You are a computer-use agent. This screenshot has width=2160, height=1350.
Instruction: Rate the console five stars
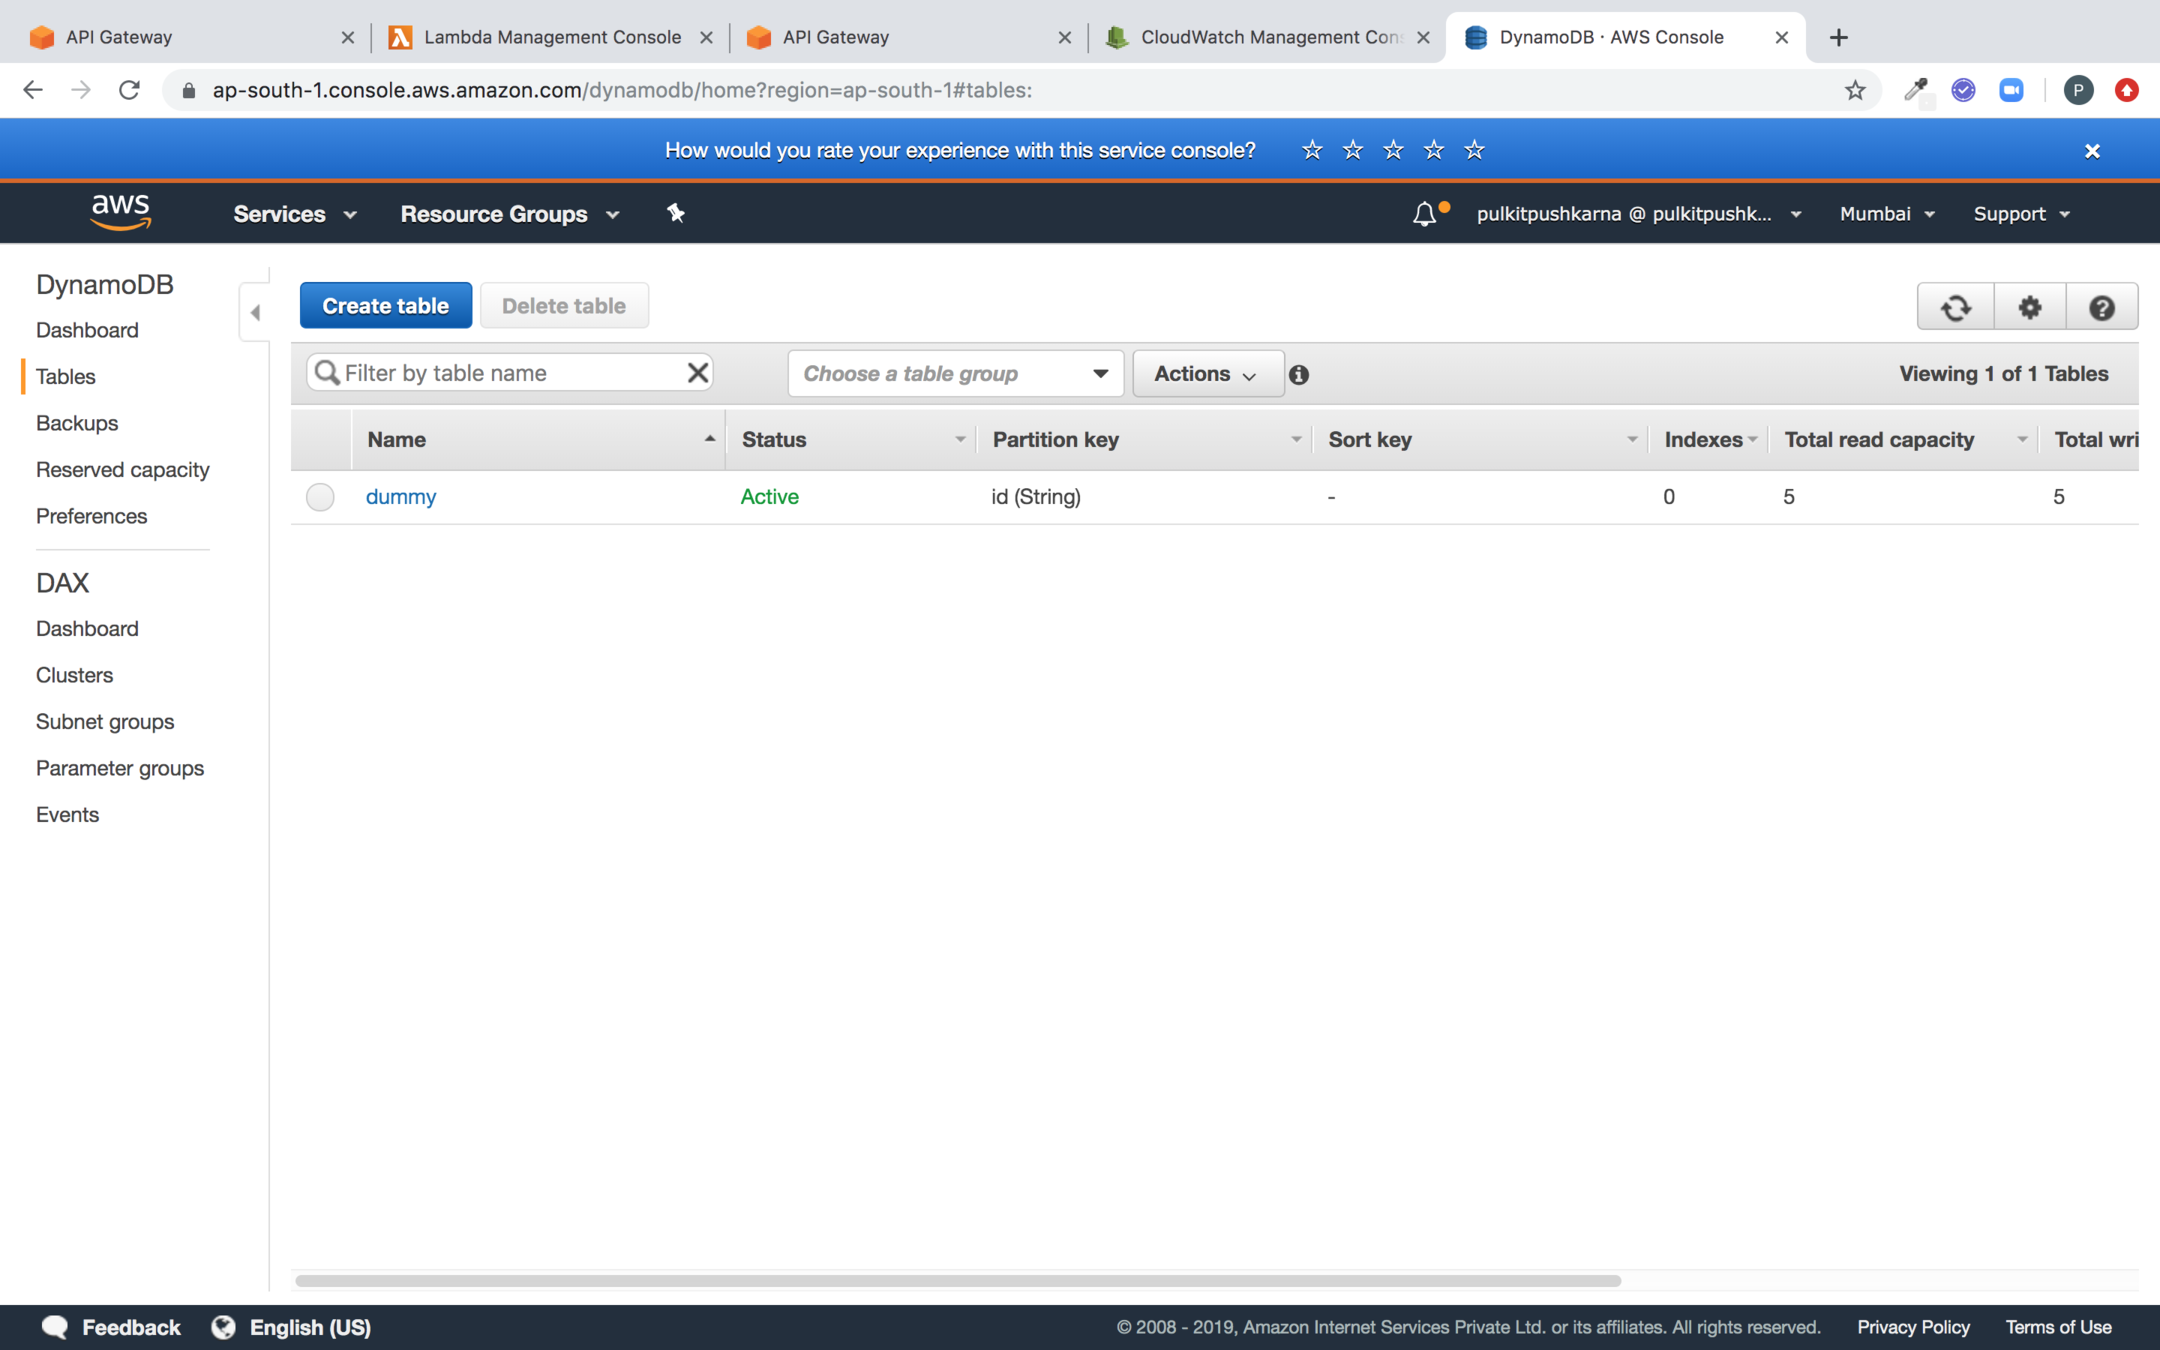pyautogui.click(x=1474, y=150)
